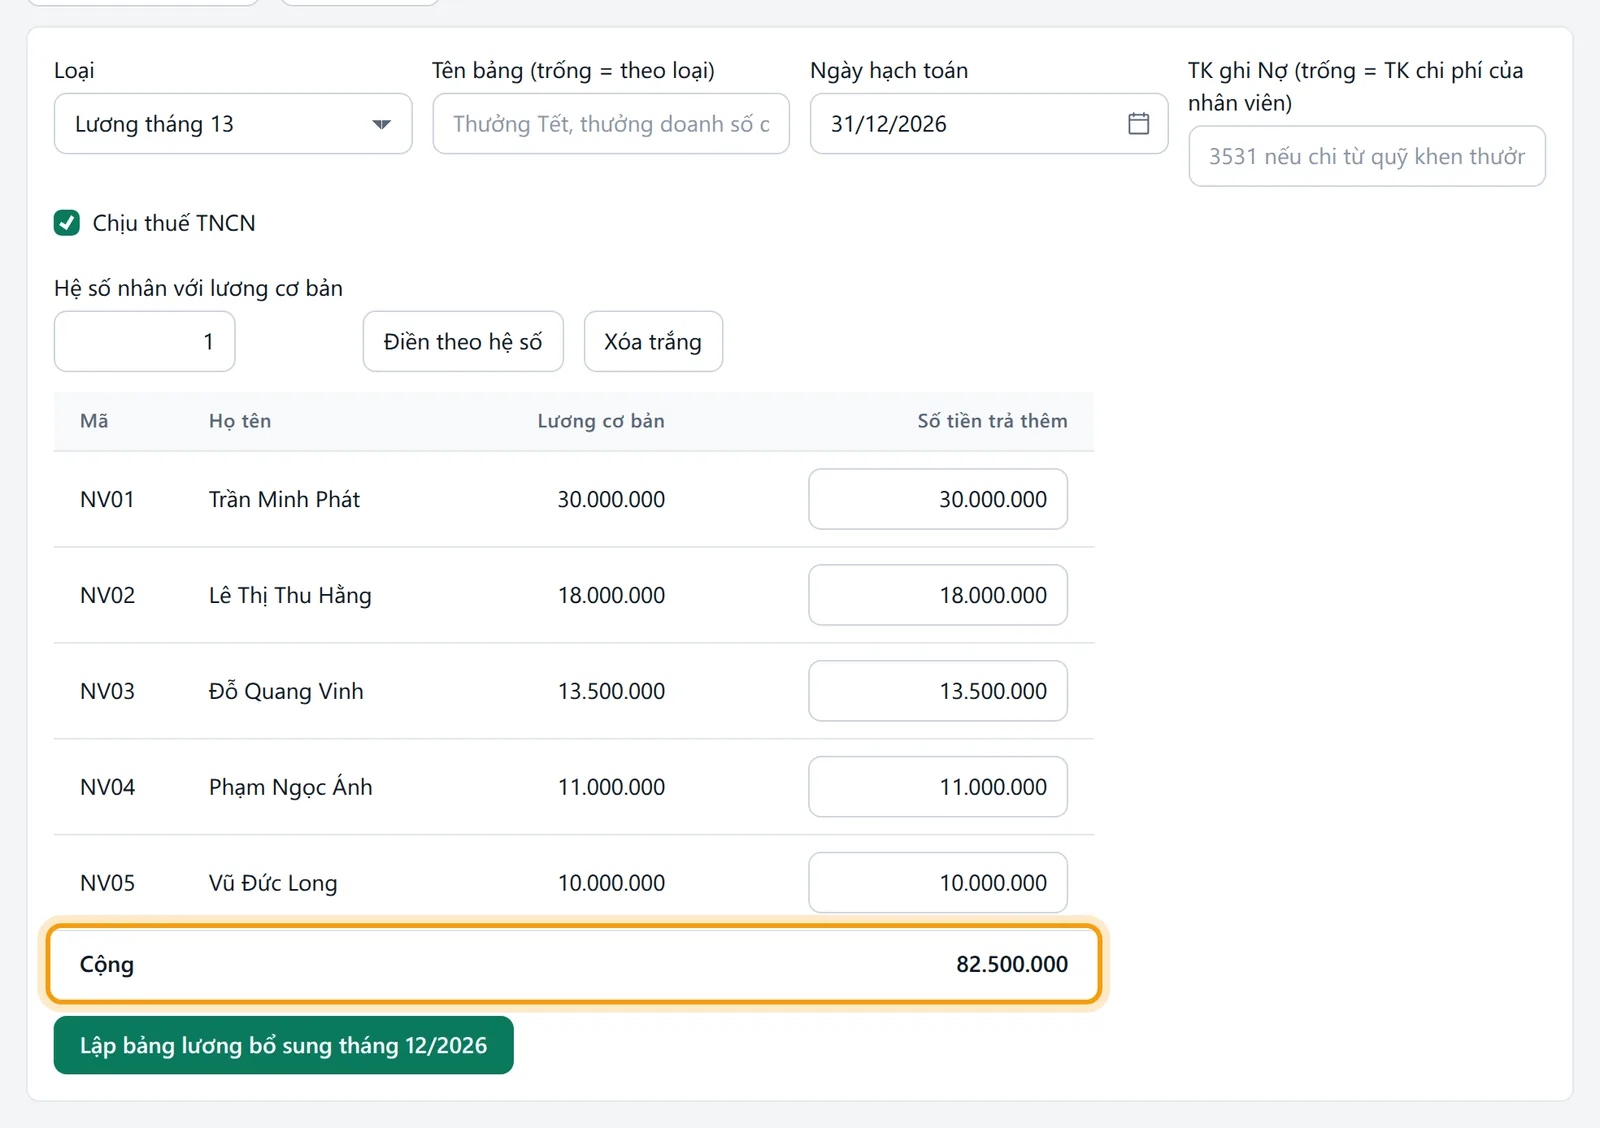This screenshot has width=1600, height=1128.
Task: Open the Loại dropdown showing Lương tháng 13
Action: 233,124
